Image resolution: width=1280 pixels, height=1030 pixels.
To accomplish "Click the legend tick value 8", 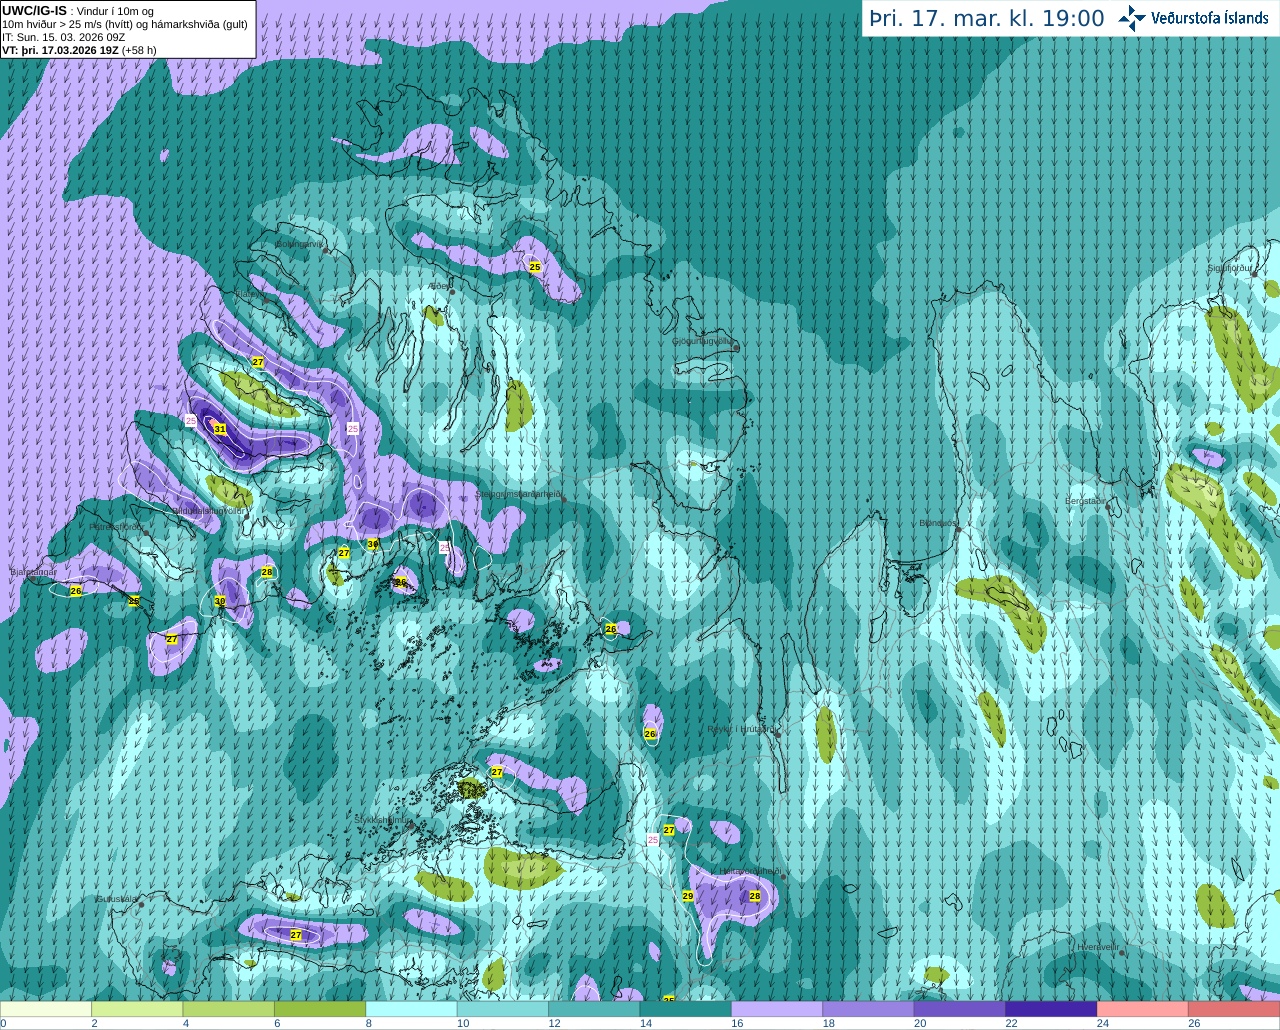I will click(x=369, y=1024).
